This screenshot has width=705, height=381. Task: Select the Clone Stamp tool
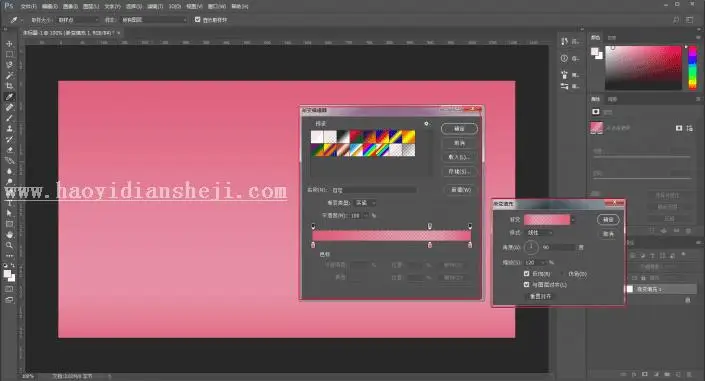point(9,129)
